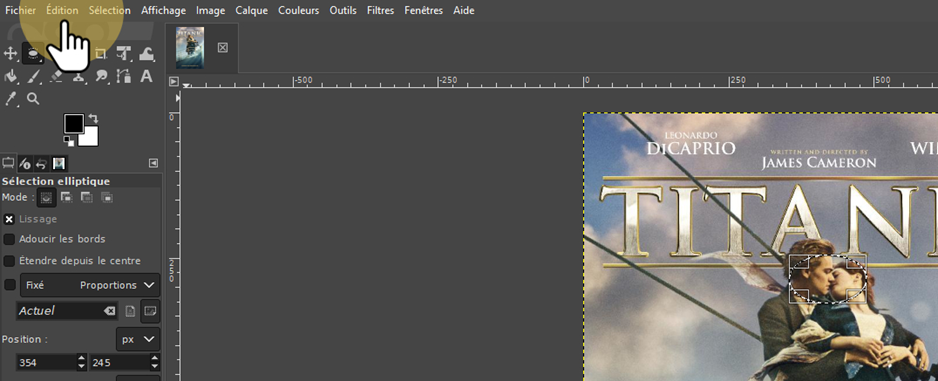Open the Image menu

211,10
